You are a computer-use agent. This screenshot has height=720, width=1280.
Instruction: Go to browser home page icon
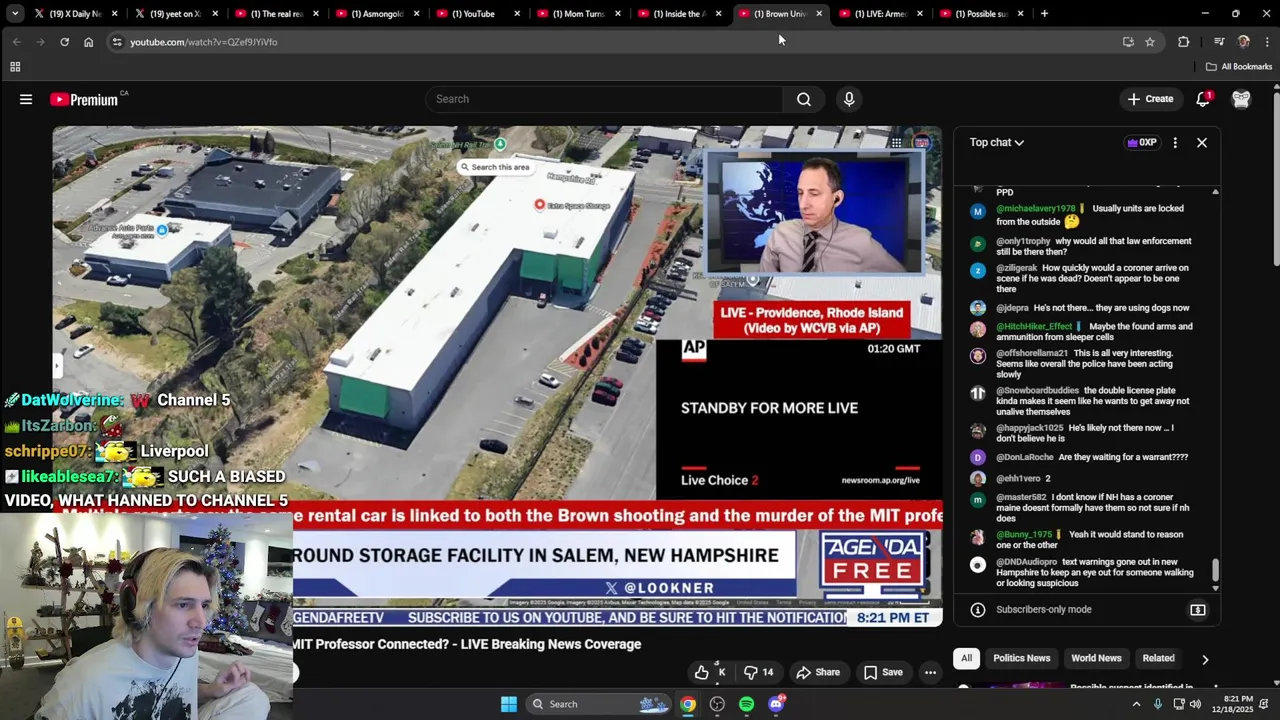point(88,42)
